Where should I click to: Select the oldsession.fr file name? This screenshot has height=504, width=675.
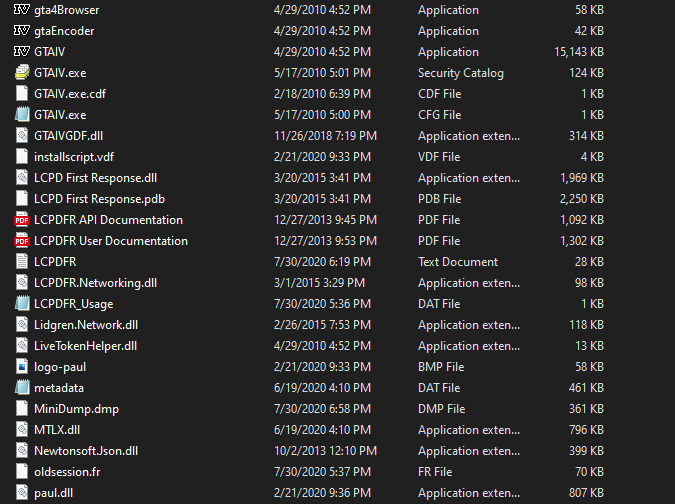coord(67,472)
